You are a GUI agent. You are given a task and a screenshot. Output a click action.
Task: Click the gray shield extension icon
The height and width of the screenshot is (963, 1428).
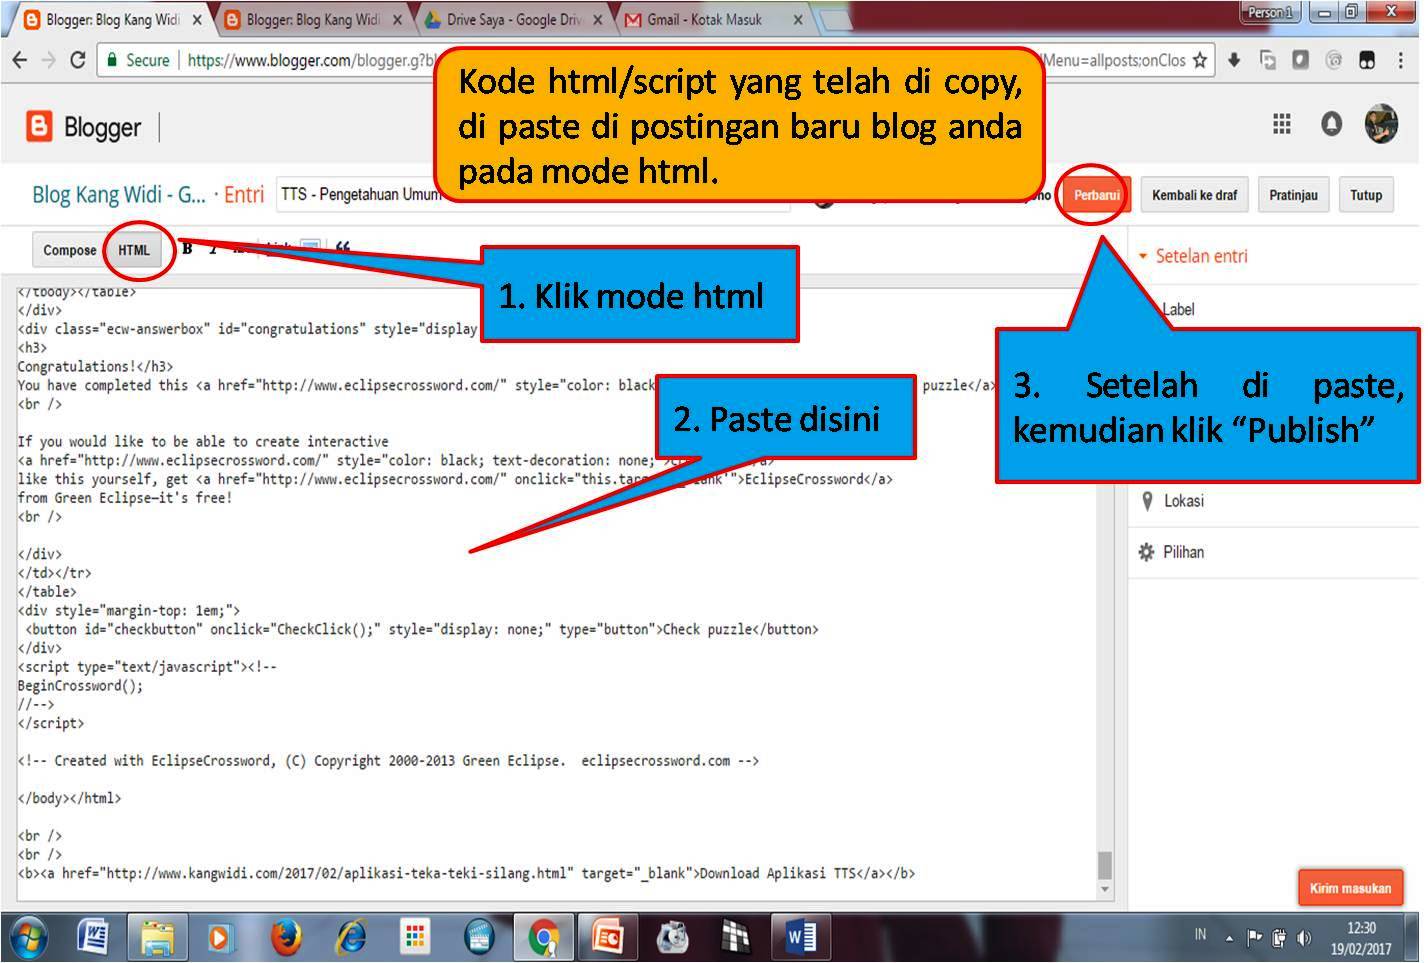[x=1300, y=60]
